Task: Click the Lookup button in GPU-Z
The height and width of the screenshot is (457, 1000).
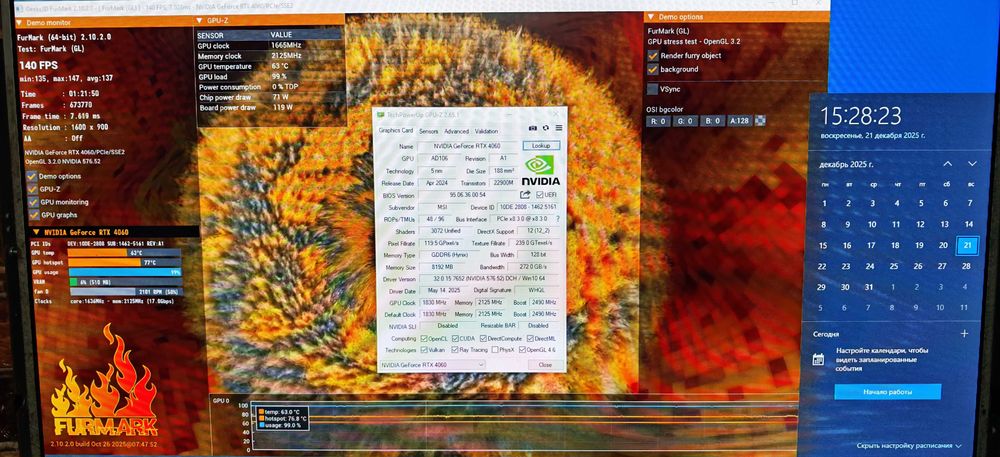Action: (x=541, y=146)
